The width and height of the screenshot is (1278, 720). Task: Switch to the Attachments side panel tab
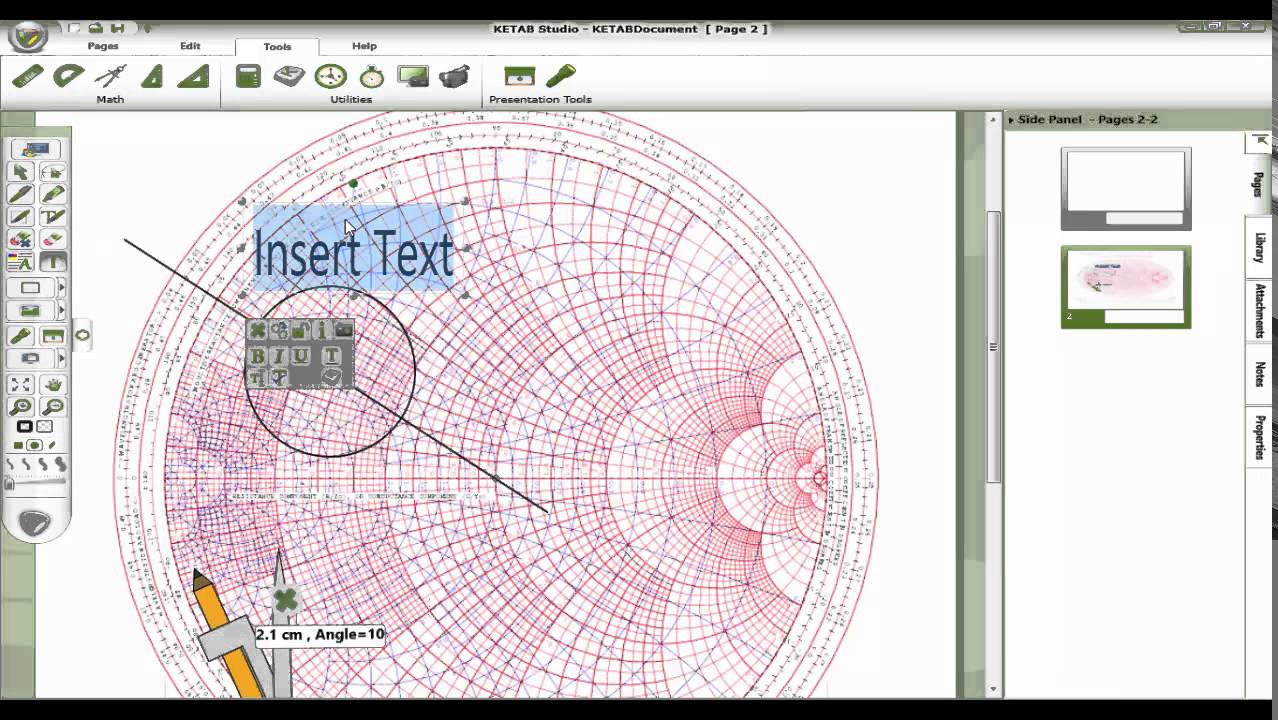pyautogui.click(x=1259, y=311)
